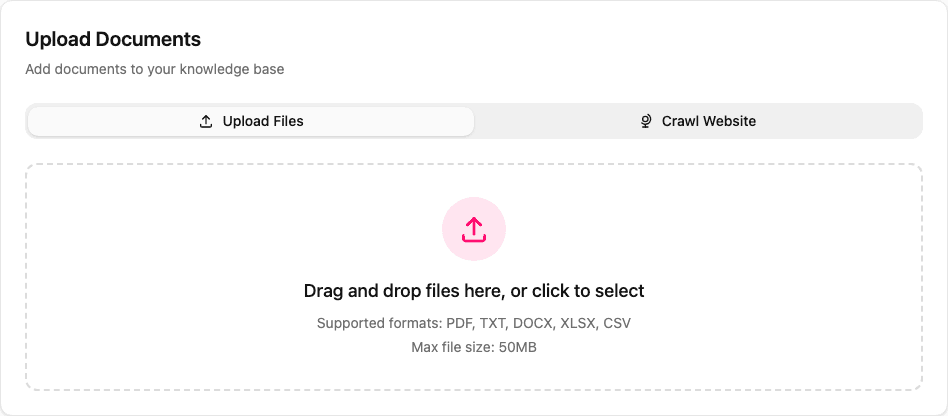948x416 pixels.
Task: Switch to the Upload Files tab
Action: point(250,121)
